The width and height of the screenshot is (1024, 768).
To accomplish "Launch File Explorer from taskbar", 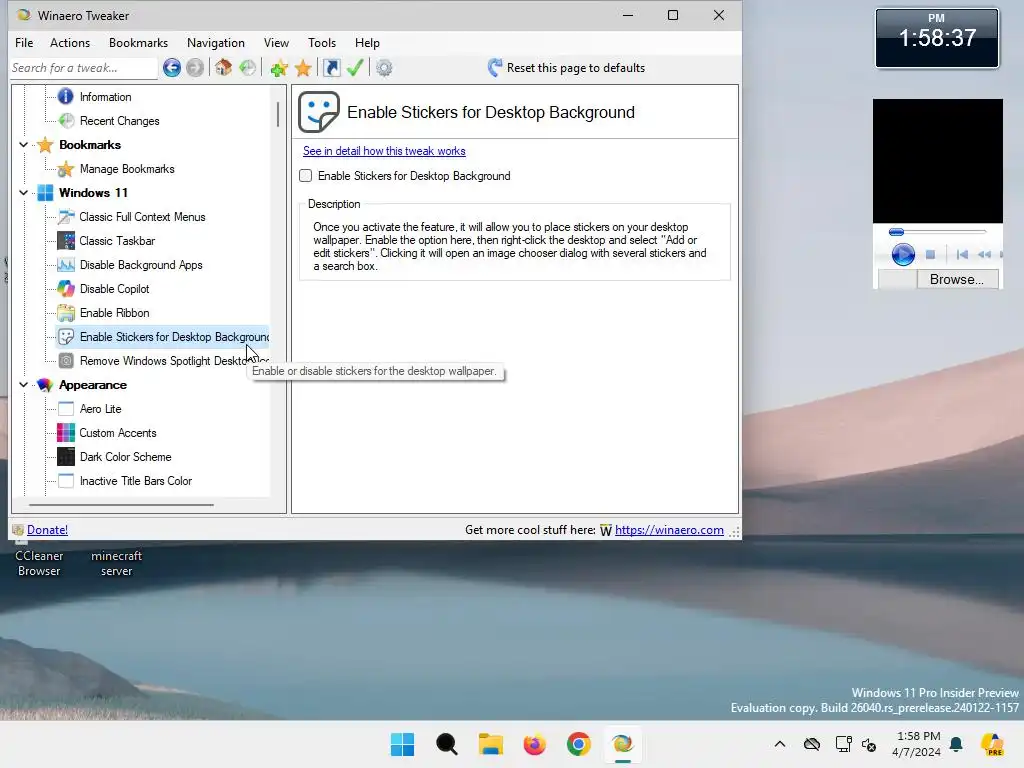I will click(490, 744).
